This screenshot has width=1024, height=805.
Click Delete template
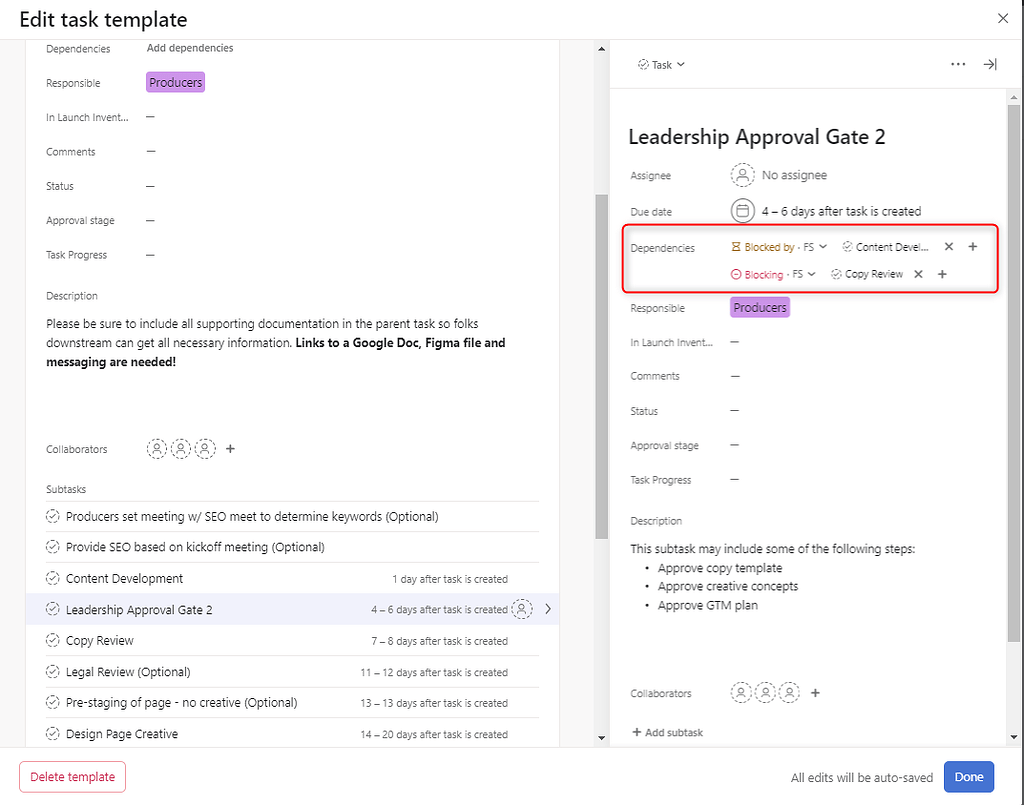[x=72, y=777]
